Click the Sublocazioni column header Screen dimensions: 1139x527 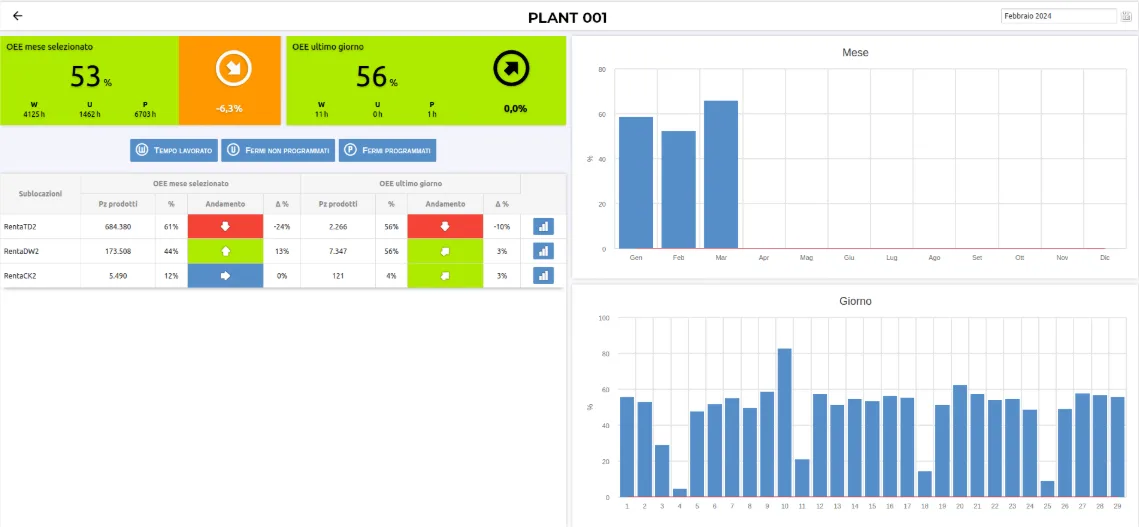point(40,193)
